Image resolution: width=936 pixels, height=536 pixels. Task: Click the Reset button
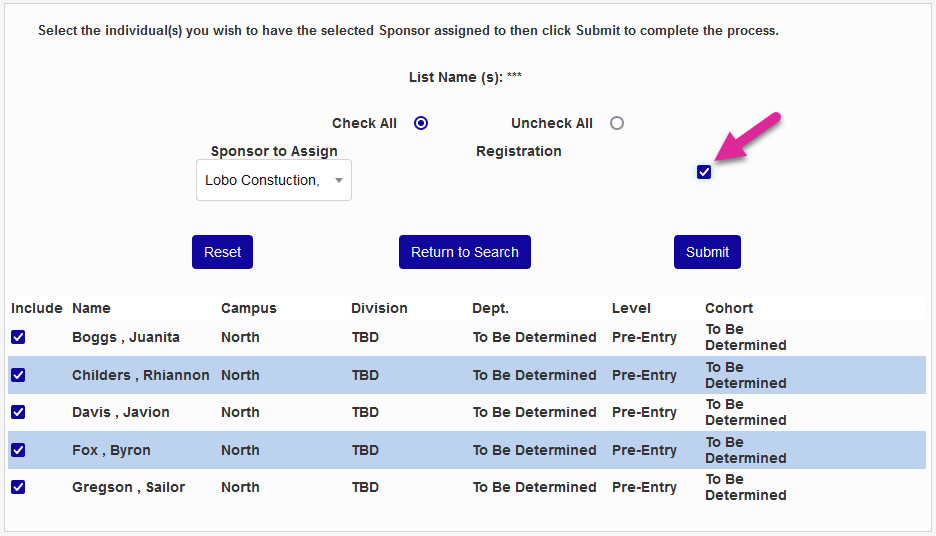(x=222, y=252)
